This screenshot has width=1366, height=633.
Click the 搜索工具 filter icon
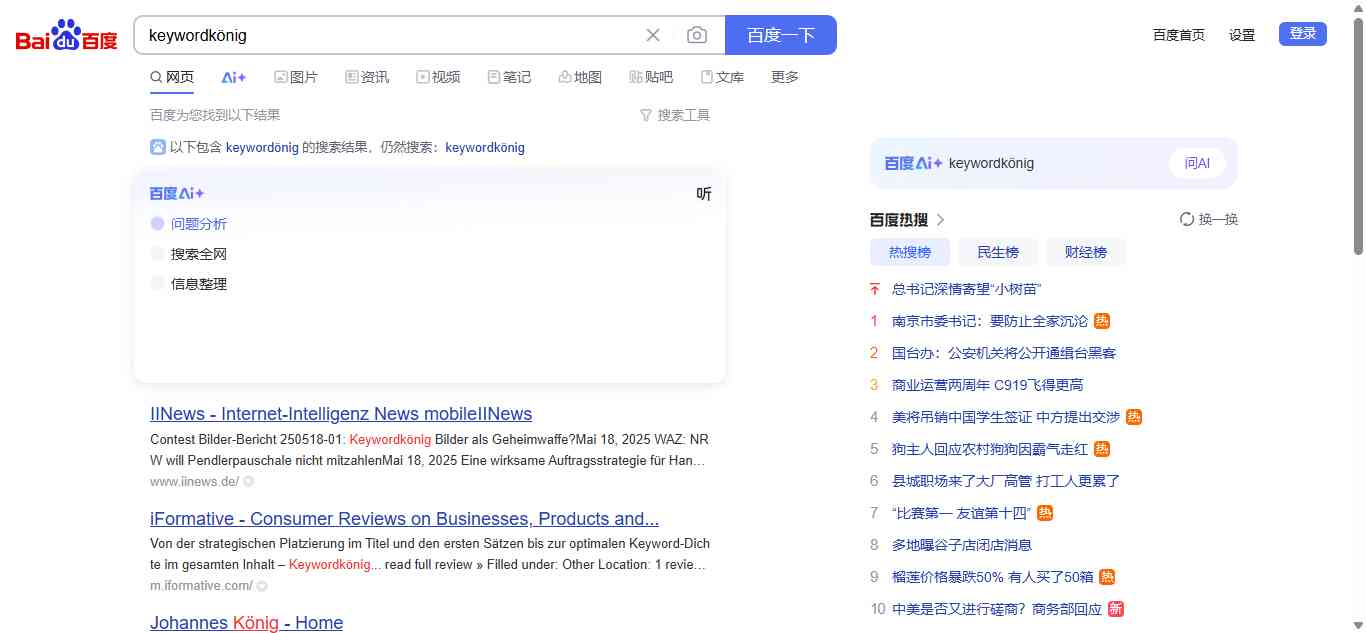pyautogui.click(x=646, y=116)
